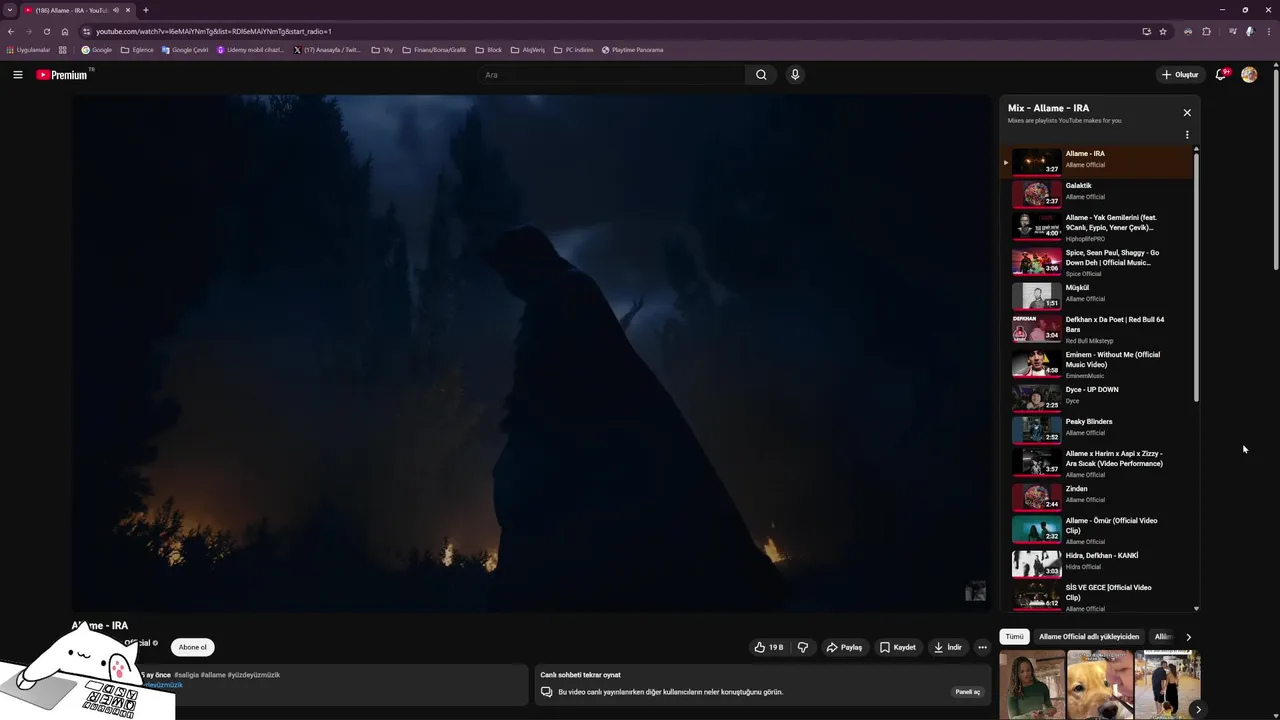Open the Google Çeviri bookmark
This screenshot has width=1280, height=720.
tap(185, 50)
